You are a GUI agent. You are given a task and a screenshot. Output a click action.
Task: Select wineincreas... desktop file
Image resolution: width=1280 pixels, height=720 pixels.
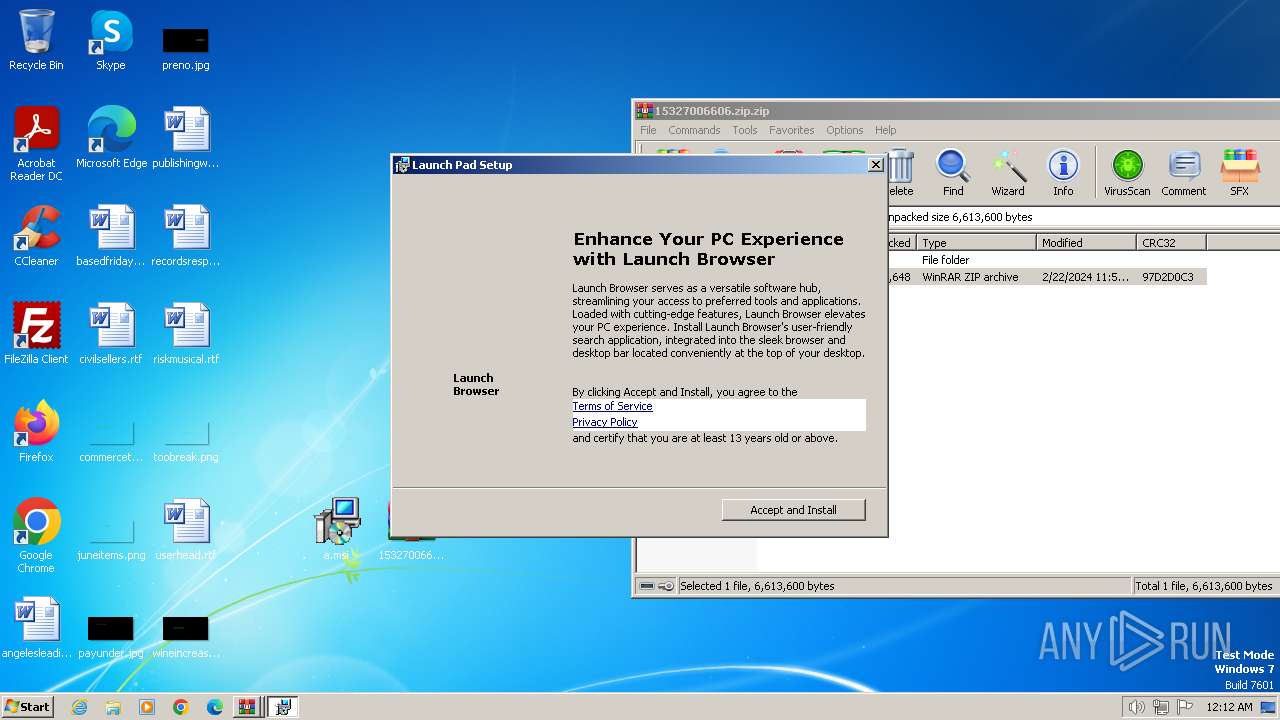click(185, 635)
